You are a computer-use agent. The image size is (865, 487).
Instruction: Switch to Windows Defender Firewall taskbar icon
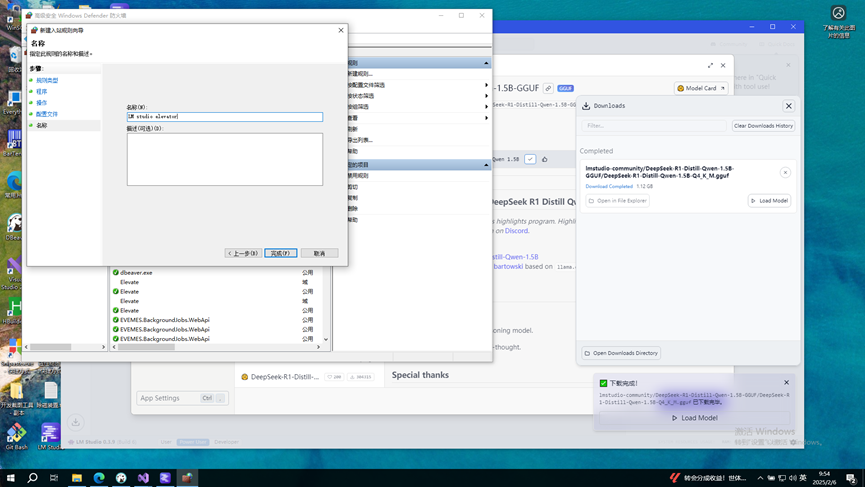pos(187,478)
